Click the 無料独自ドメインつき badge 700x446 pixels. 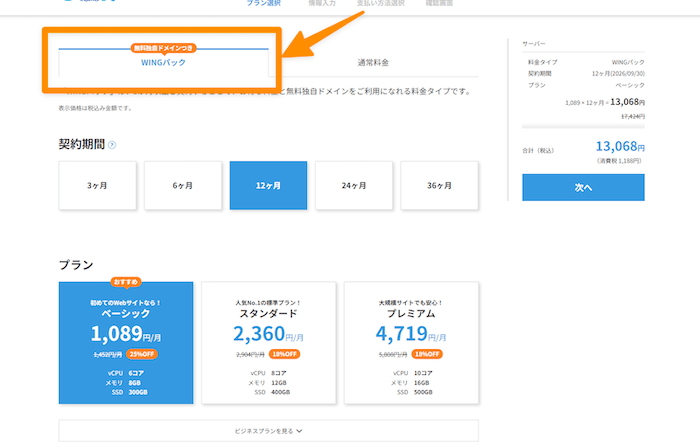point(163,48)
